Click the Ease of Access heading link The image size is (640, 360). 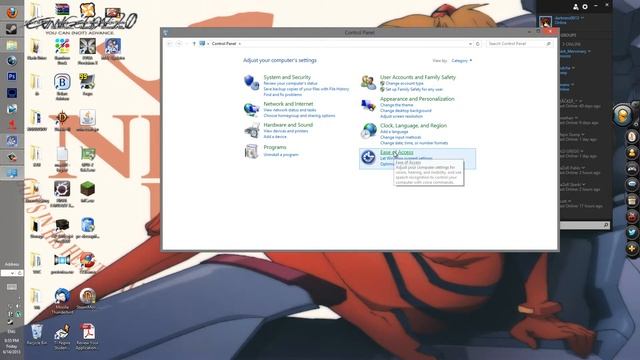point(396,152)
